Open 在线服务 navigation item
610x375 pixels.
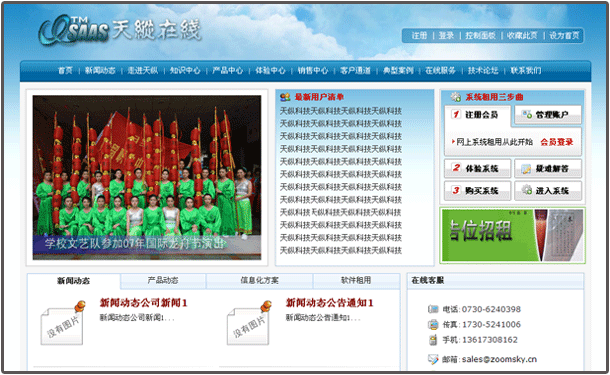(x=440, y=70)
